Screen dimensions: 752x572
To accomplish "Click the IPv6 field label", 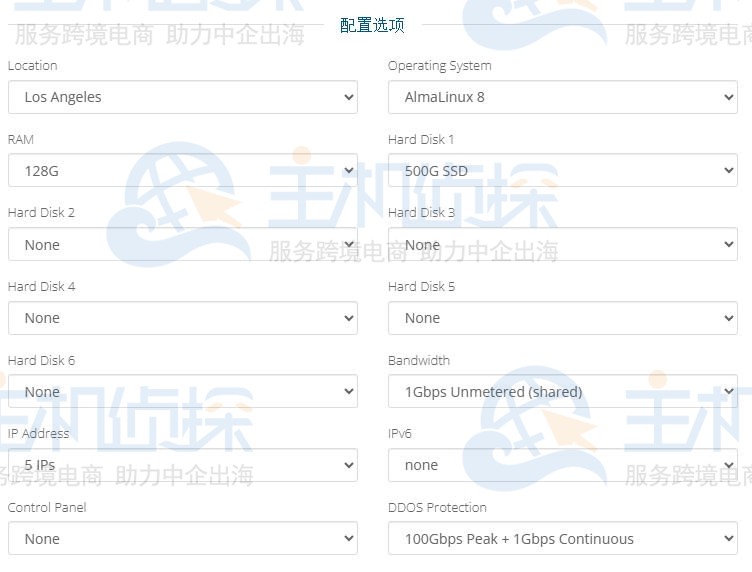I will tap(400, 434).
